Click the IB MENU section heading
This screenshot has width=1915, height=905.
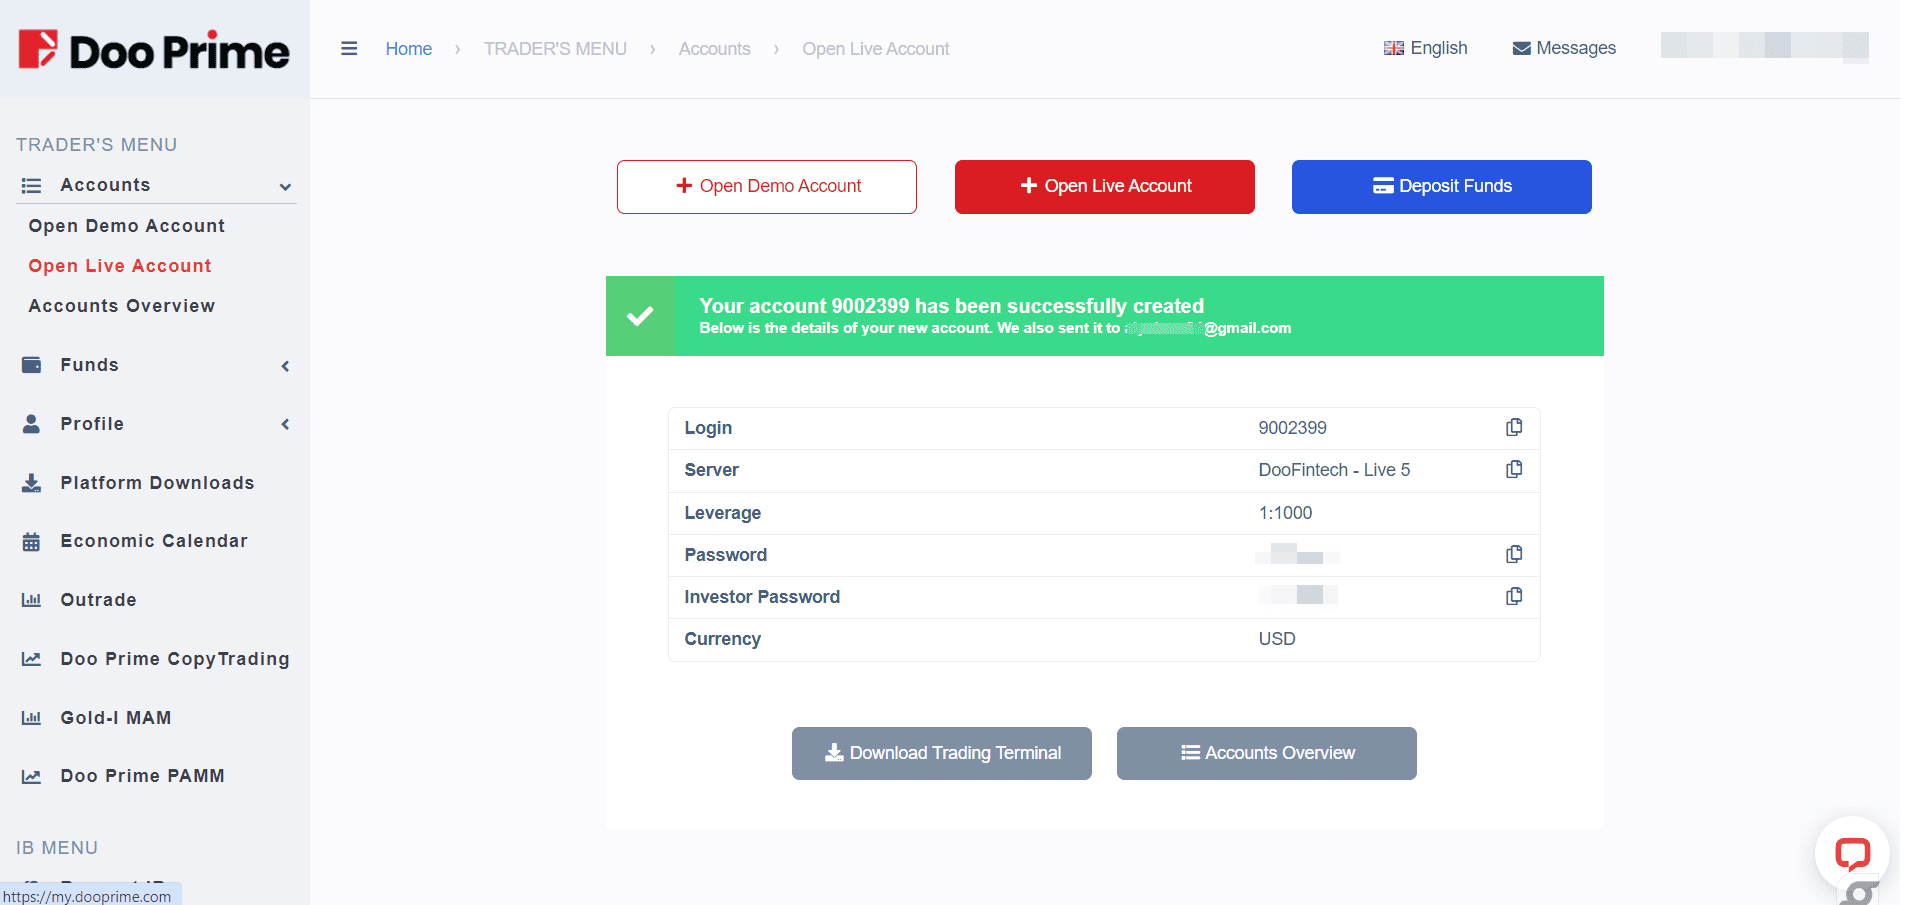[x=57, y=848]
